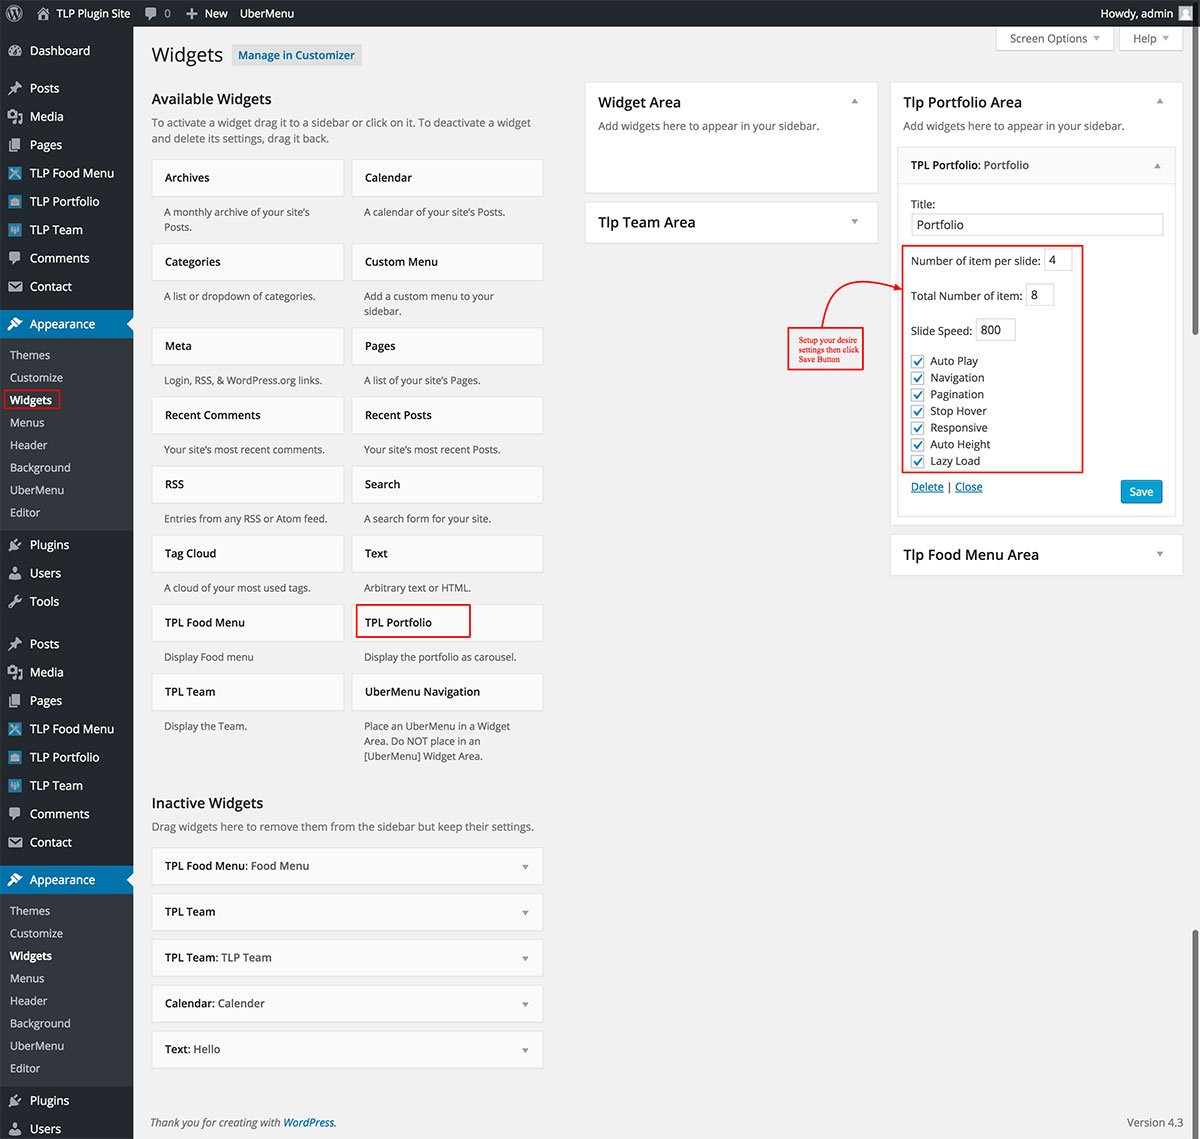Click the Title field containing Portfolio
Screen dimensions: 1200x1139
(x=1037, y=225)
